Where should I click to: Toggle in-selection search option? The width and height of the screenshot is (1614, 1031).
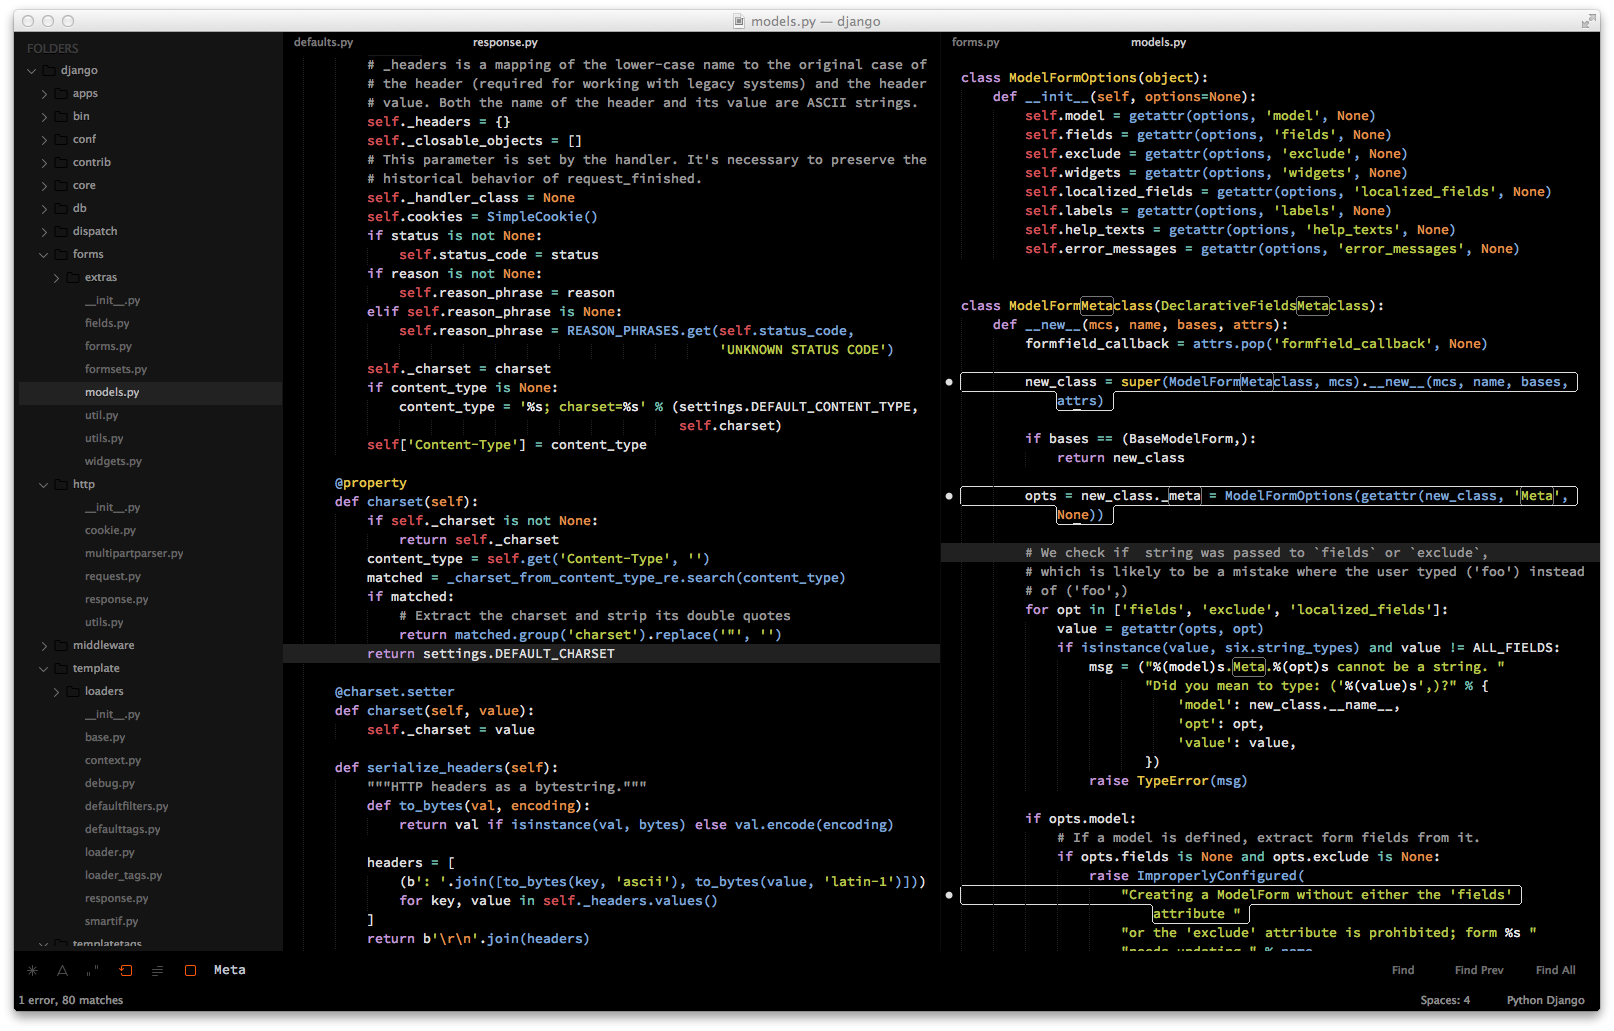[x=157, y=970]
